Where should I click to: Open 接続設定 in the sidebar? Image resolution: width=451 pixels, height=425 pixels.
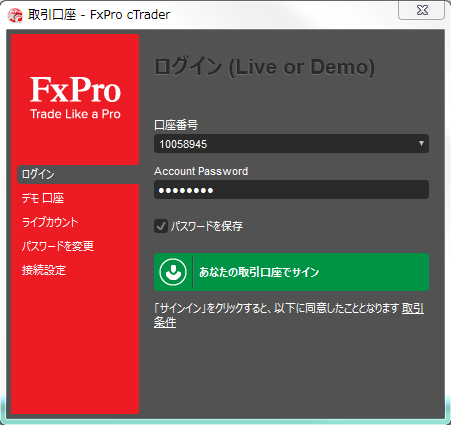coord(44,270)
